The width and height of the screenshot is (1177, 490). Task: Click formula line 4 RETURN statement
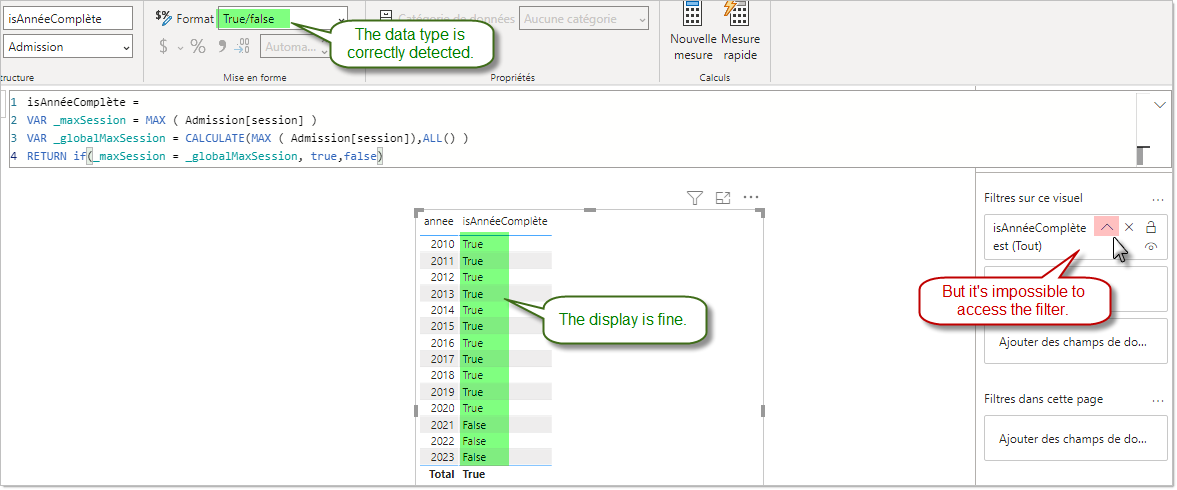205,156
